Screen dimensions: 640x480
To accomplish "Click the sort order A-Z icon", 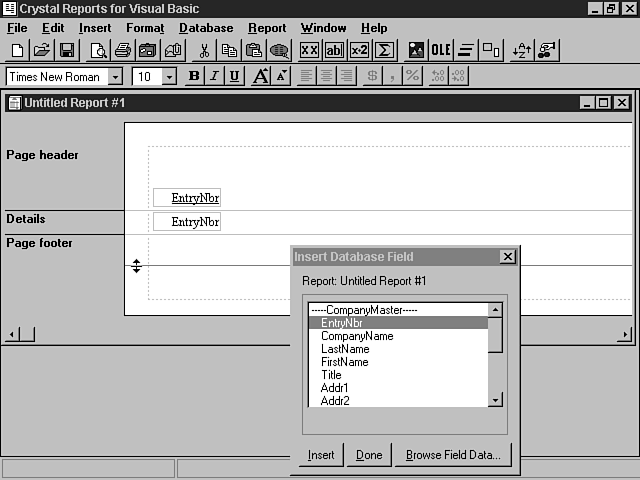I will 521,50.
